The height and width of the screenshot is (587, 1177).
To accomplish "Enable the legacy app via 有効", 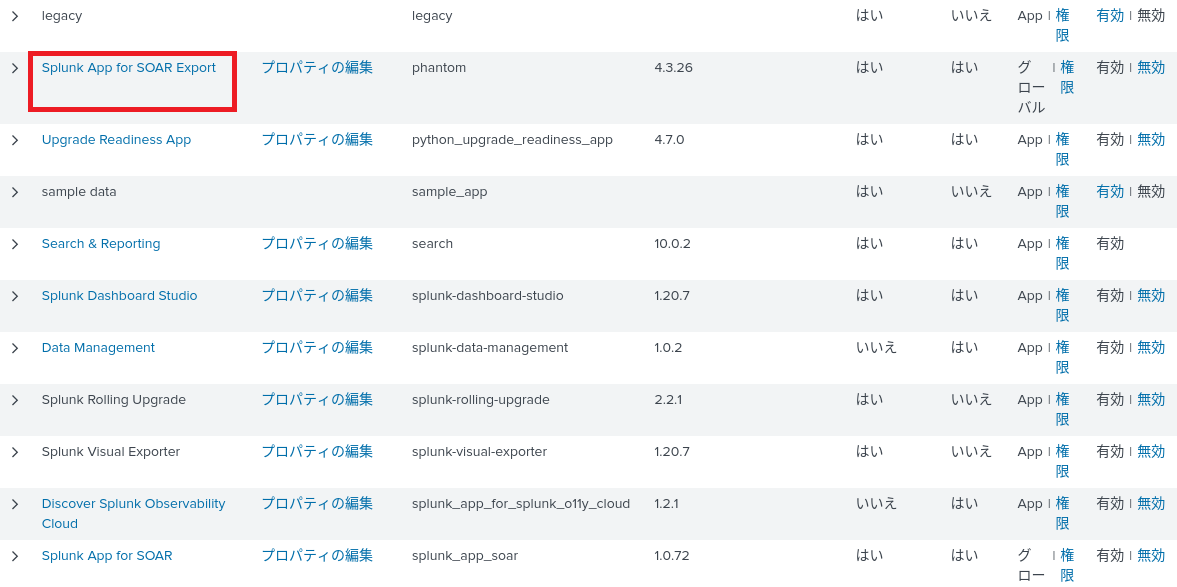I will pos(1110,16).
